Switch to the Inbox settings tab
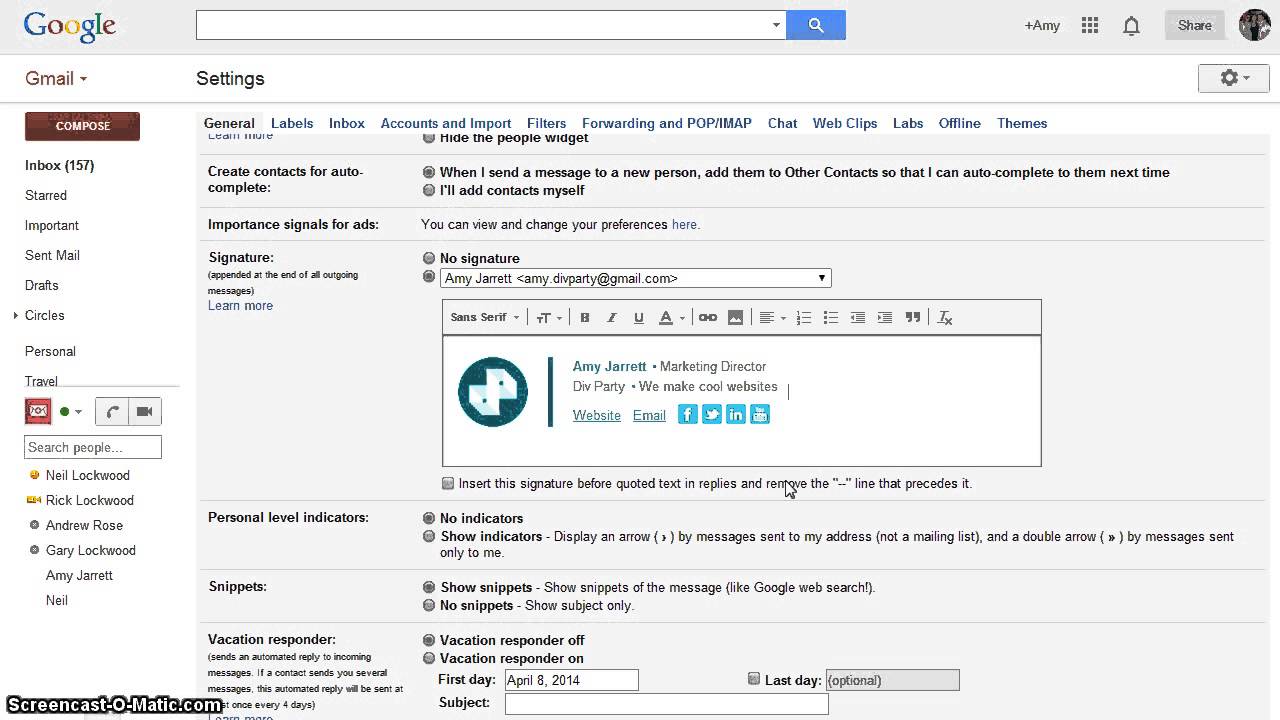The image size is (1280, 720). coord(347,123)
